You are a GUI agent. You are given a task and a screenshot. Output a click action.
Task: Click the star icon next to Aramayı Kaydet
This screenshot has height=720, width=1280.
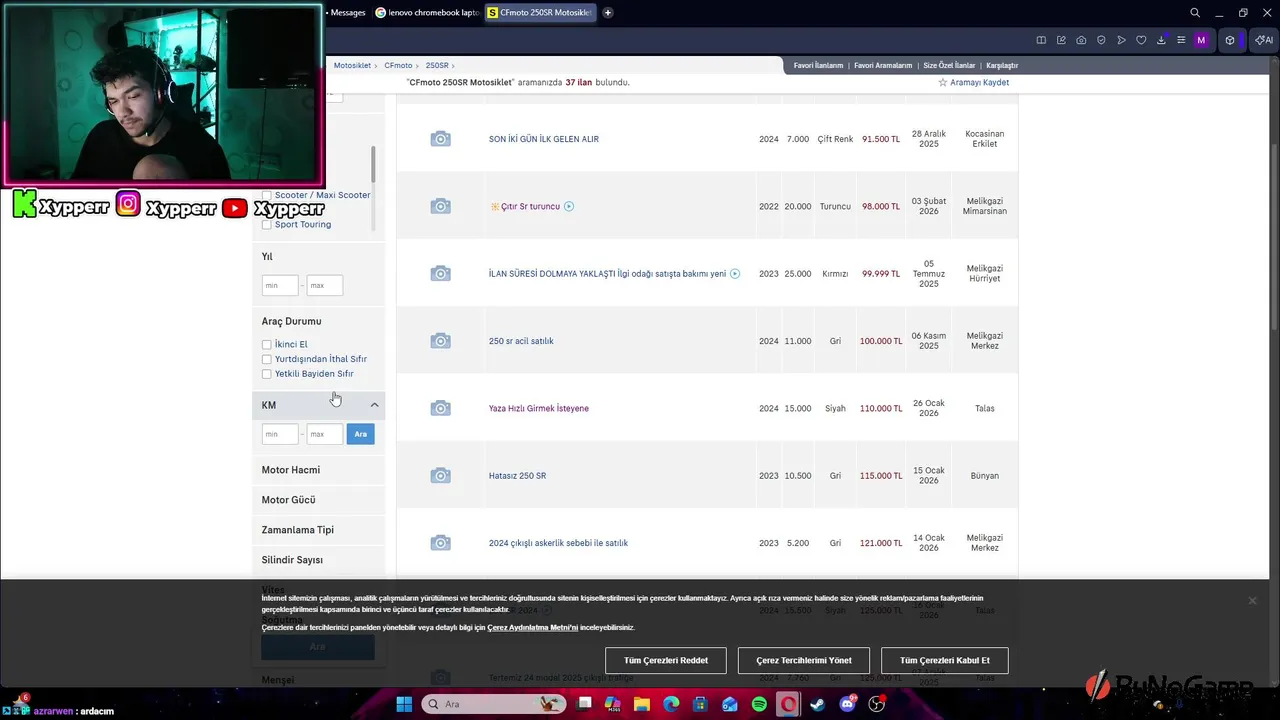click(942, 83)
